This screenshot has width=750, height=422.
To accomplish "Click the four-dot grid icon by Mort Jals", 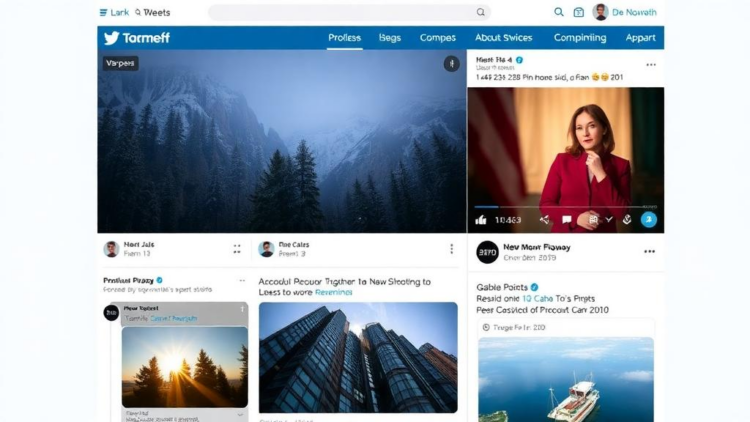I will 237,249.
